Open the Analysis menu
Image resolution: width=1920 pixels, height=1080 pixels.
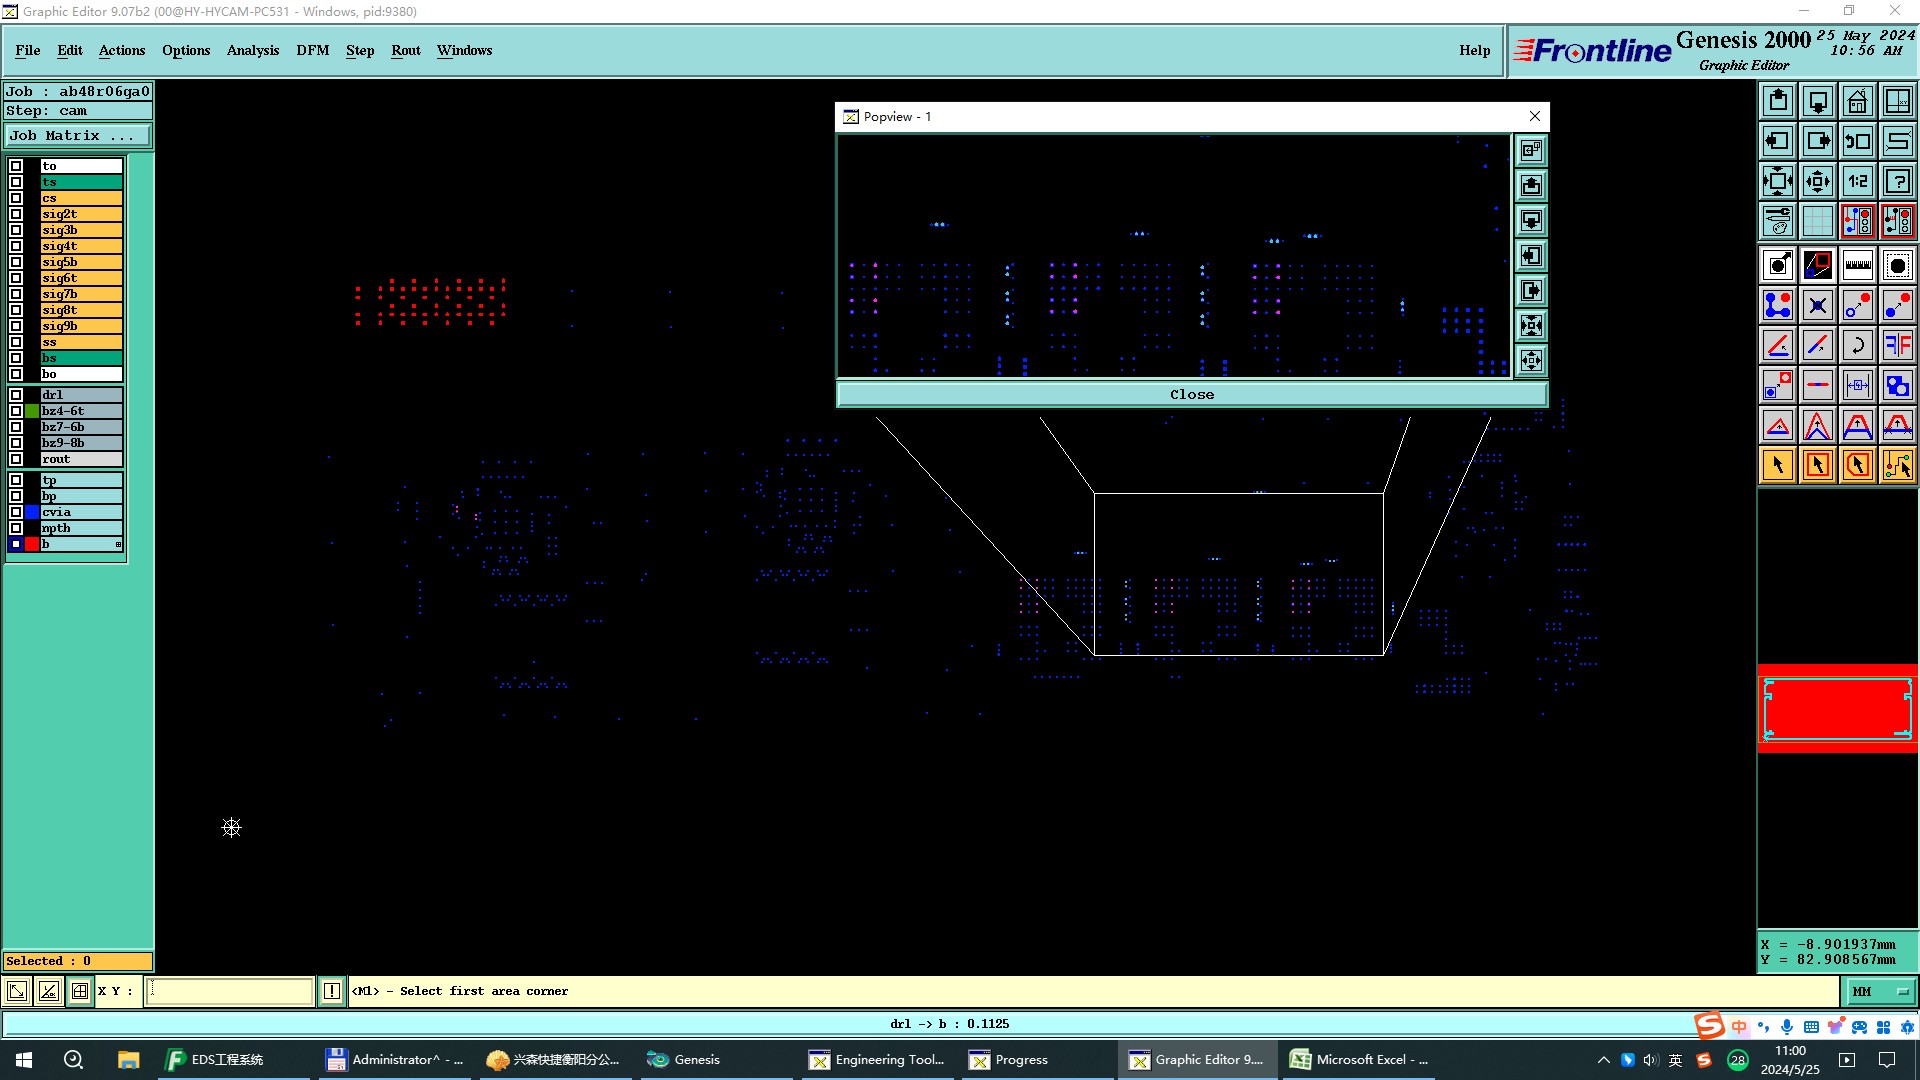click(252, 50)
